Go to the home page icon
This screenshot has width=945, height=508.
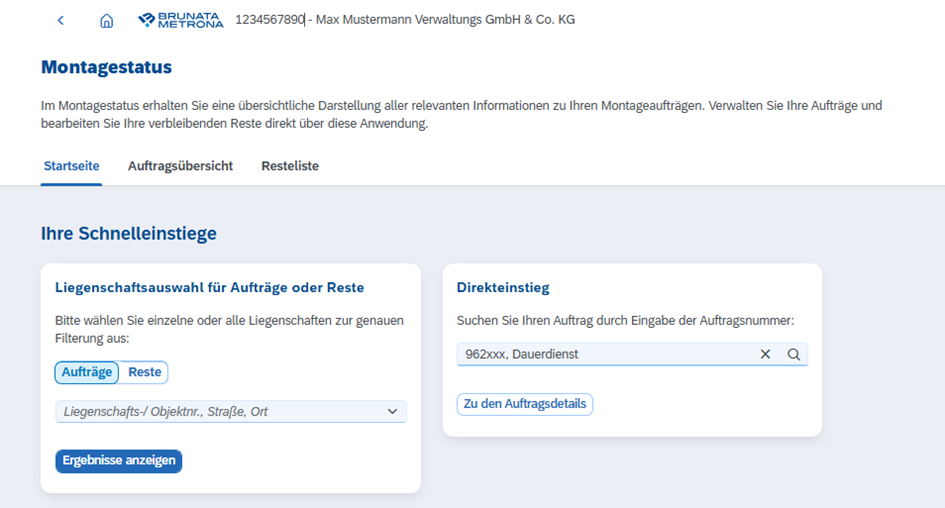(107, 20)
